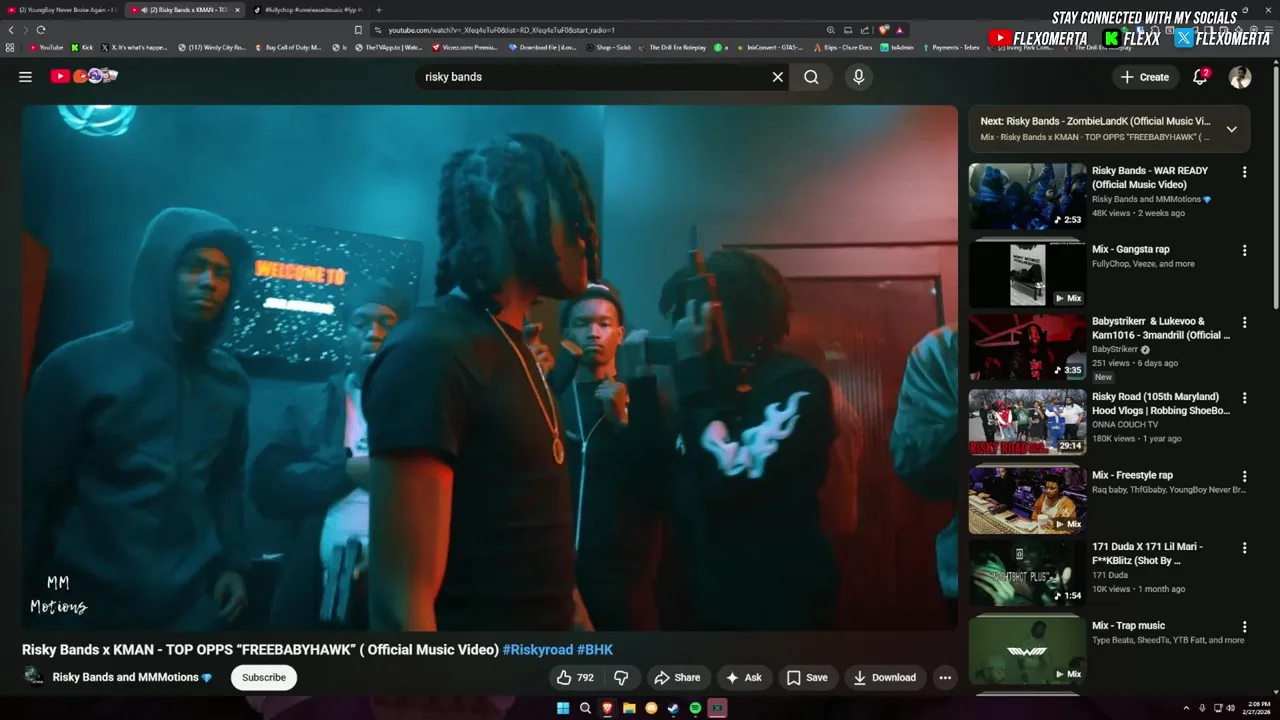Open Steam from the taskbar
The height and width of the screenshot is (720, 1280).
coord(673,708)
